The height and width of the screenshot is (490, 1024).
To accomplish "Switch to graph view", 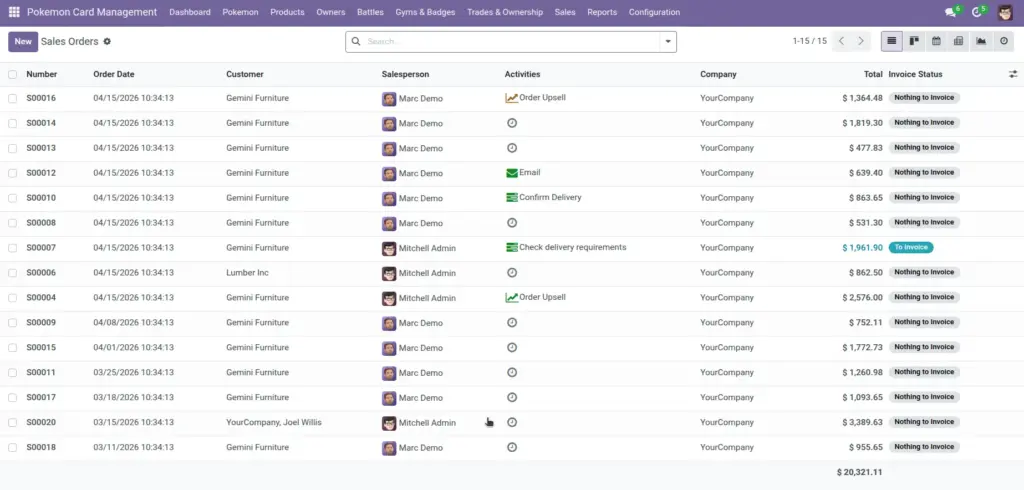I will [x=981, y=41].
